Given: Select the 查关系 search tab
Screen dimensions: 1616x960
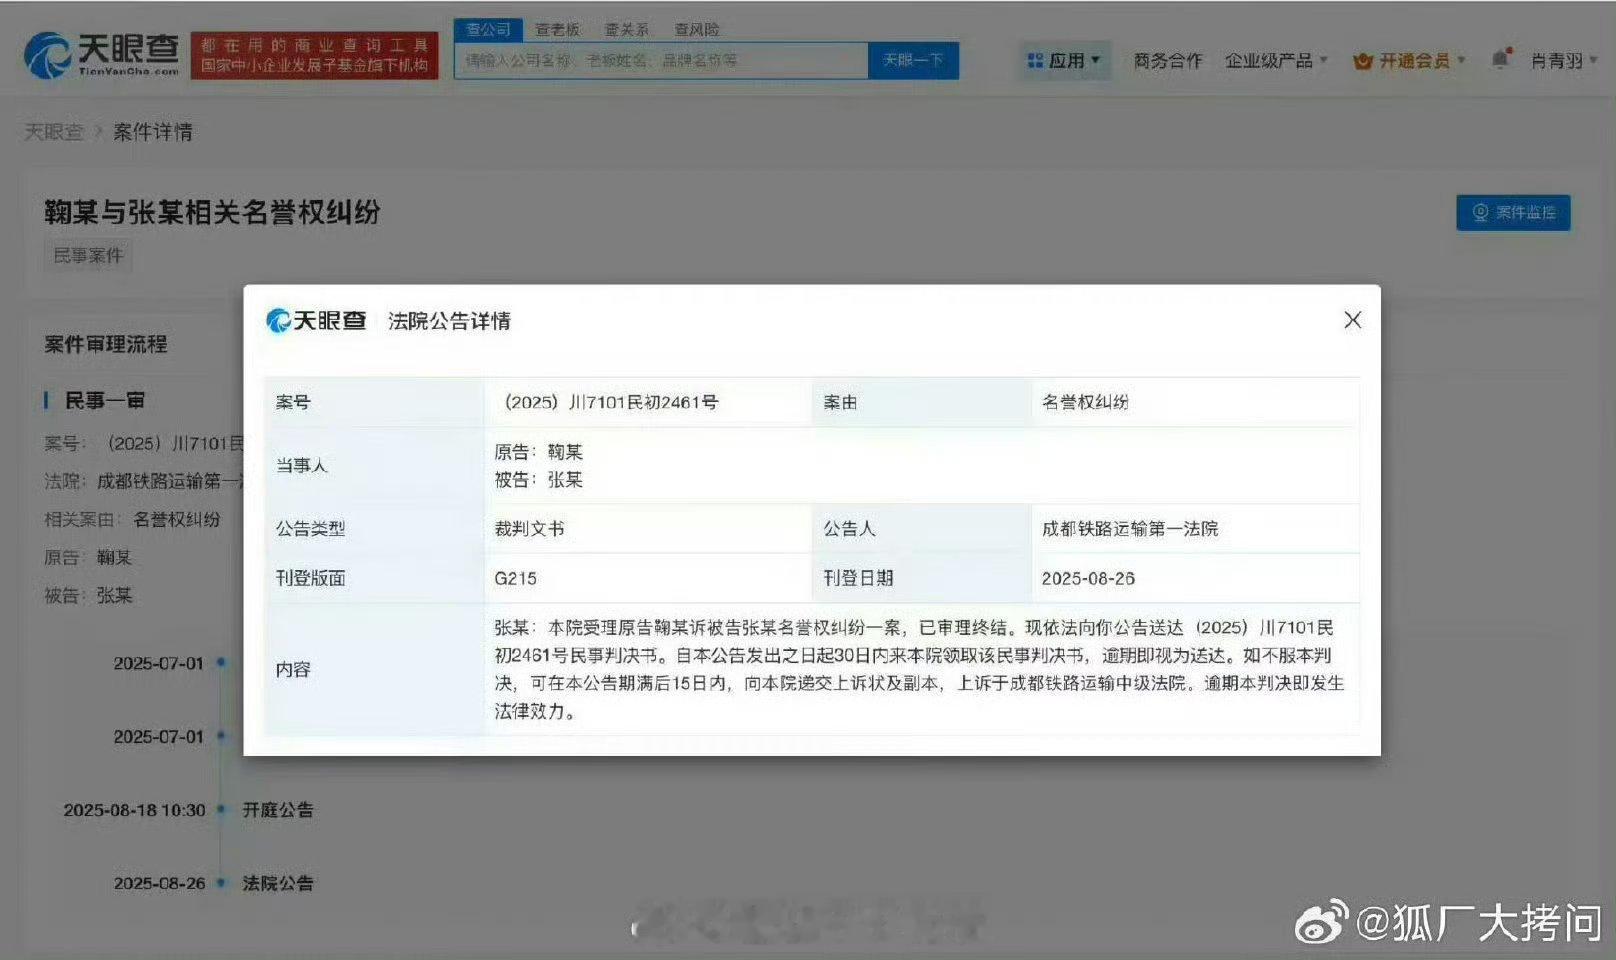Looking at the screenshot, I should (x=627, y=30).
